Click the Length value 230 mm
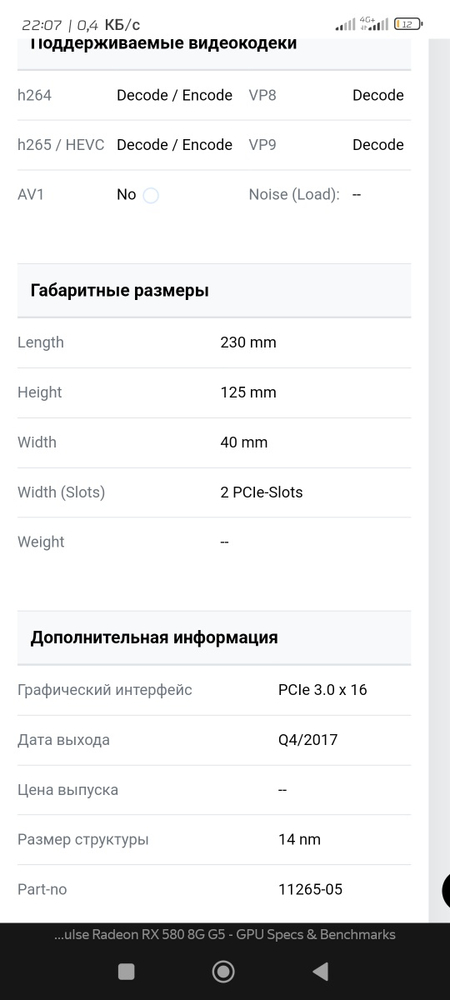450x1000 pixels. (249, 342)
